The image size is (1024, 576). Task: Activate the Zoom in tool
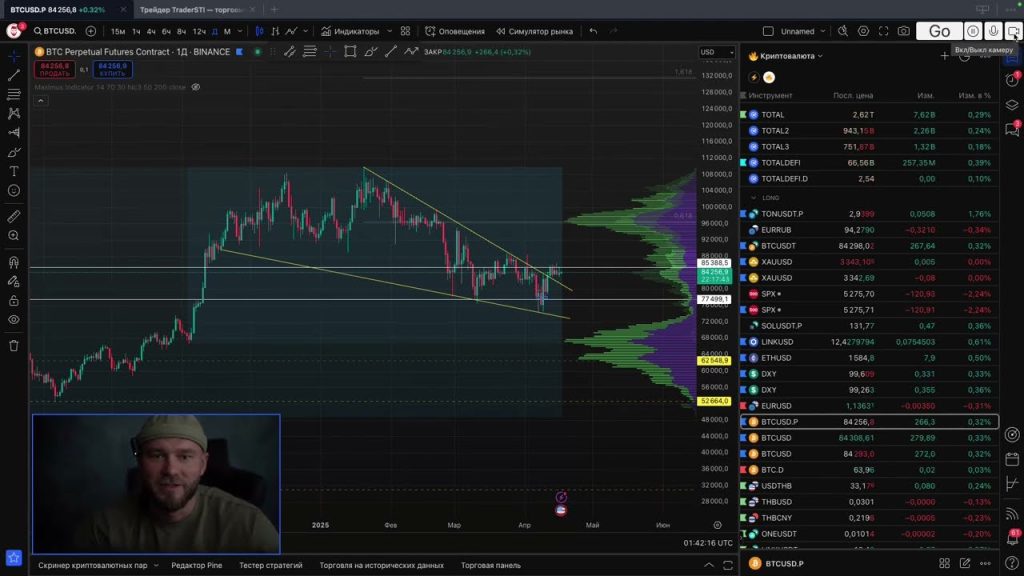pos(14,236)
